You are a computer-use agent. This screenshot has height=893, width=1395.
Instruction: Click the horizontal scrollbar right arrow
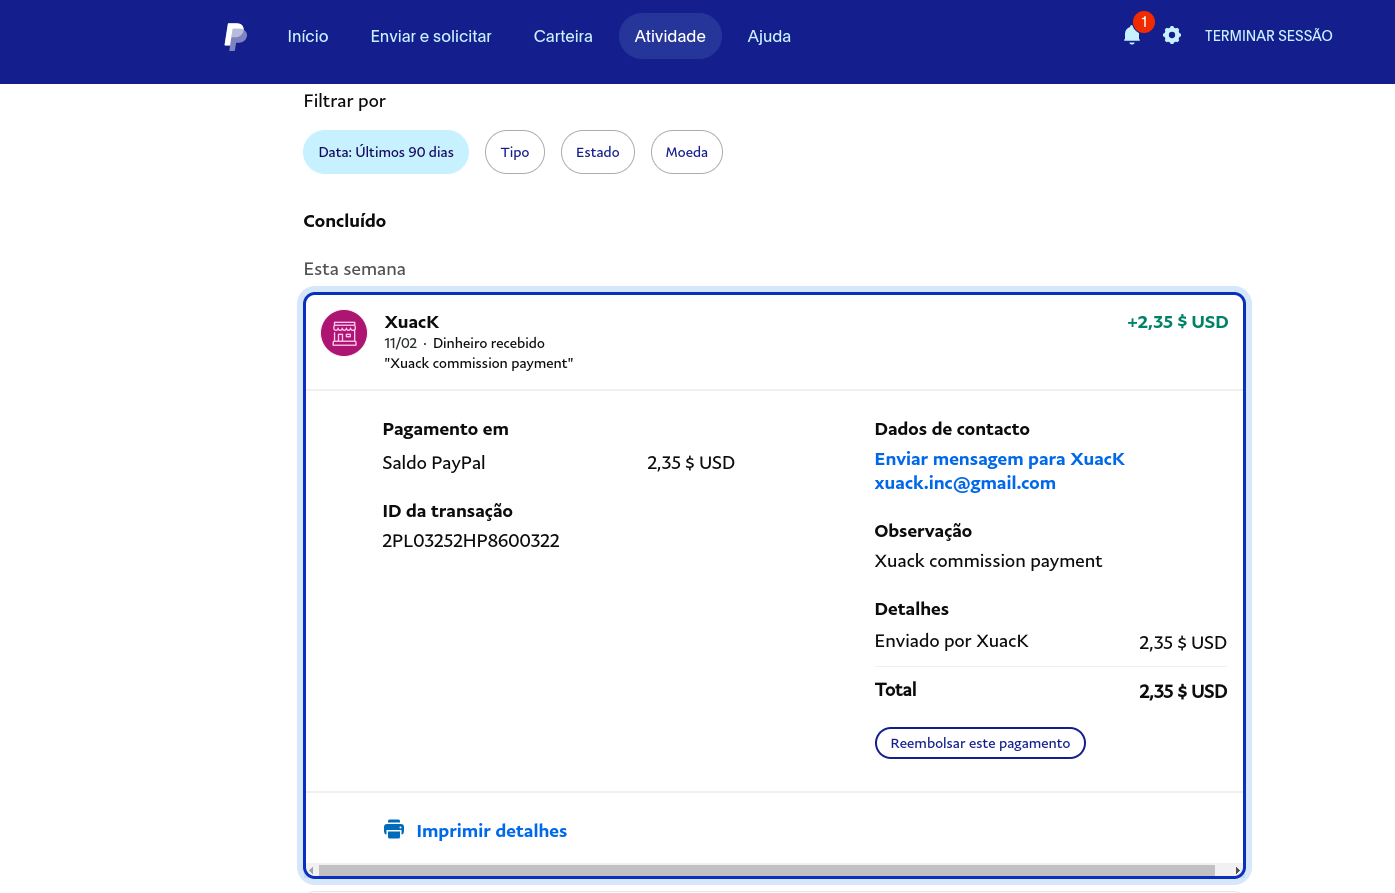click(1238, 870)
